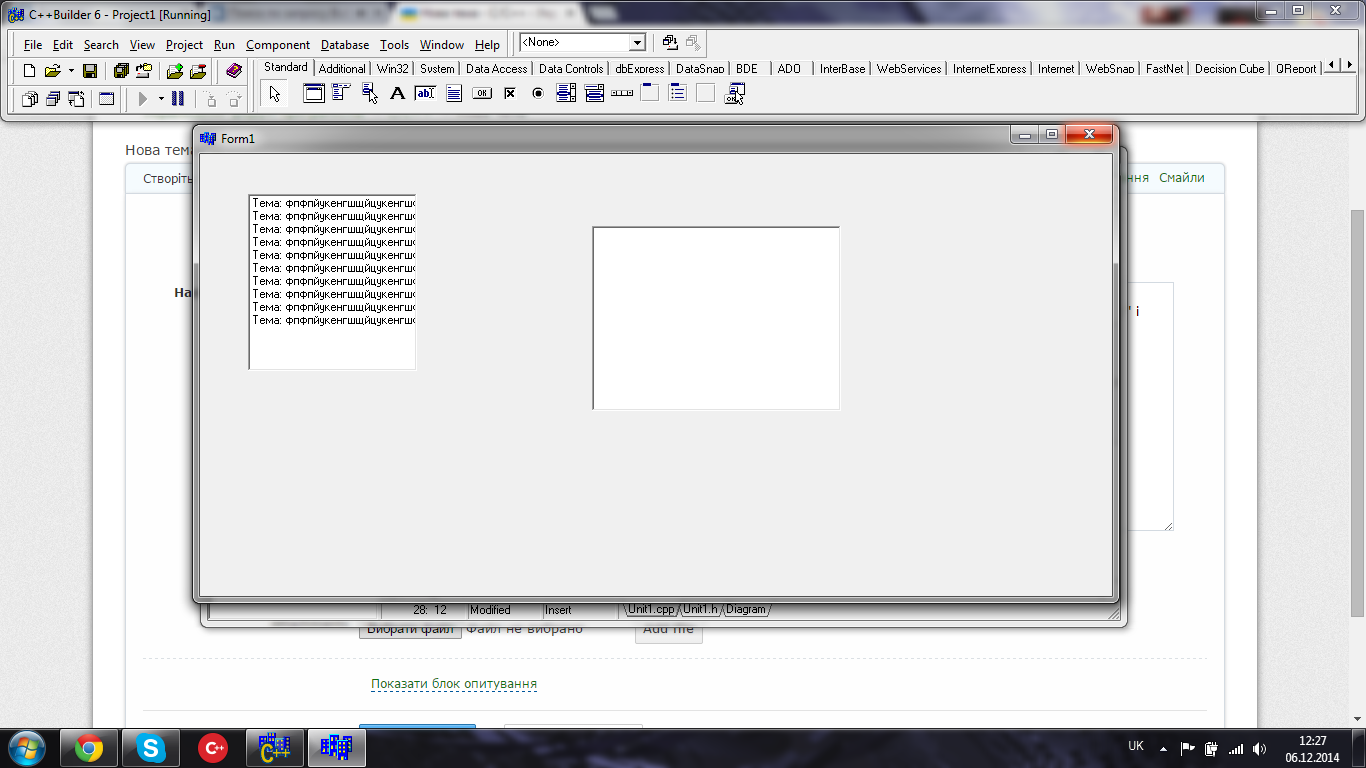This screenshot has width=1366, height=768.
Task: Expand the <None> desktop layout combo box
Action: (637, 43)
